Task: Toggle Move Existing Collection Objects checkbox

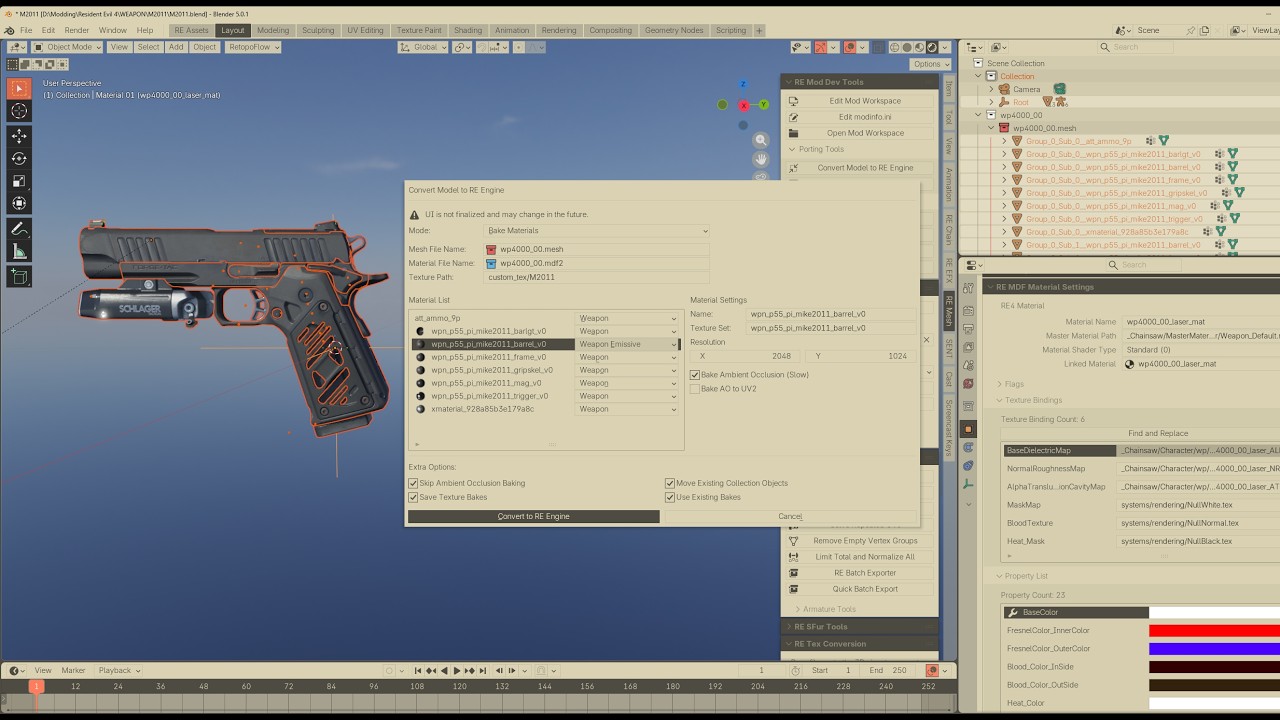Action: point(670,483)
